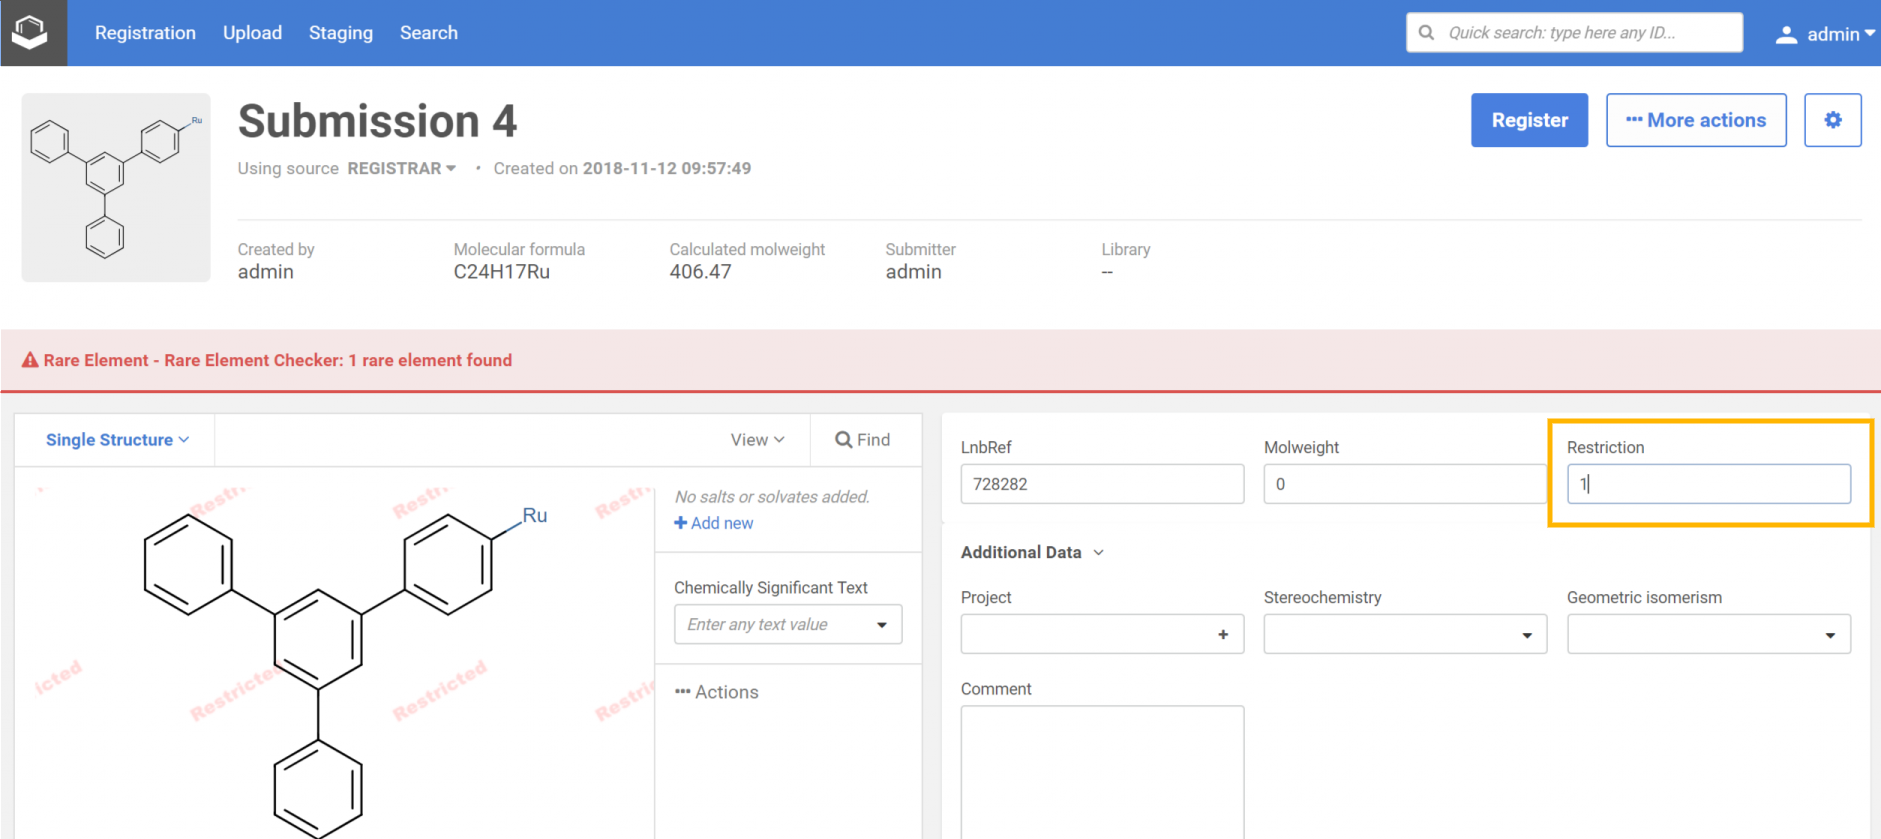Click the admin user profile icon
1881x839 pixels.
(x=1786, y=34)
